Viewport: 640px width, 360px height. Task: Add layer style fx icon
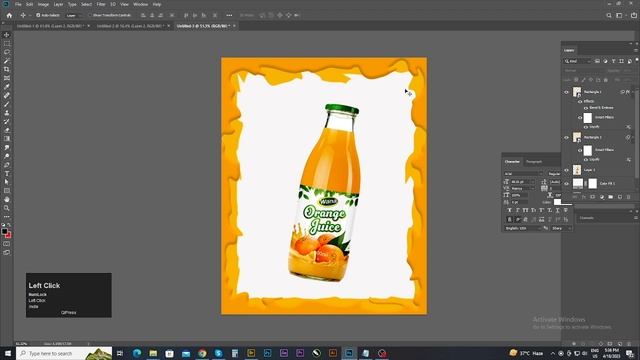click(x=584, y=197)
